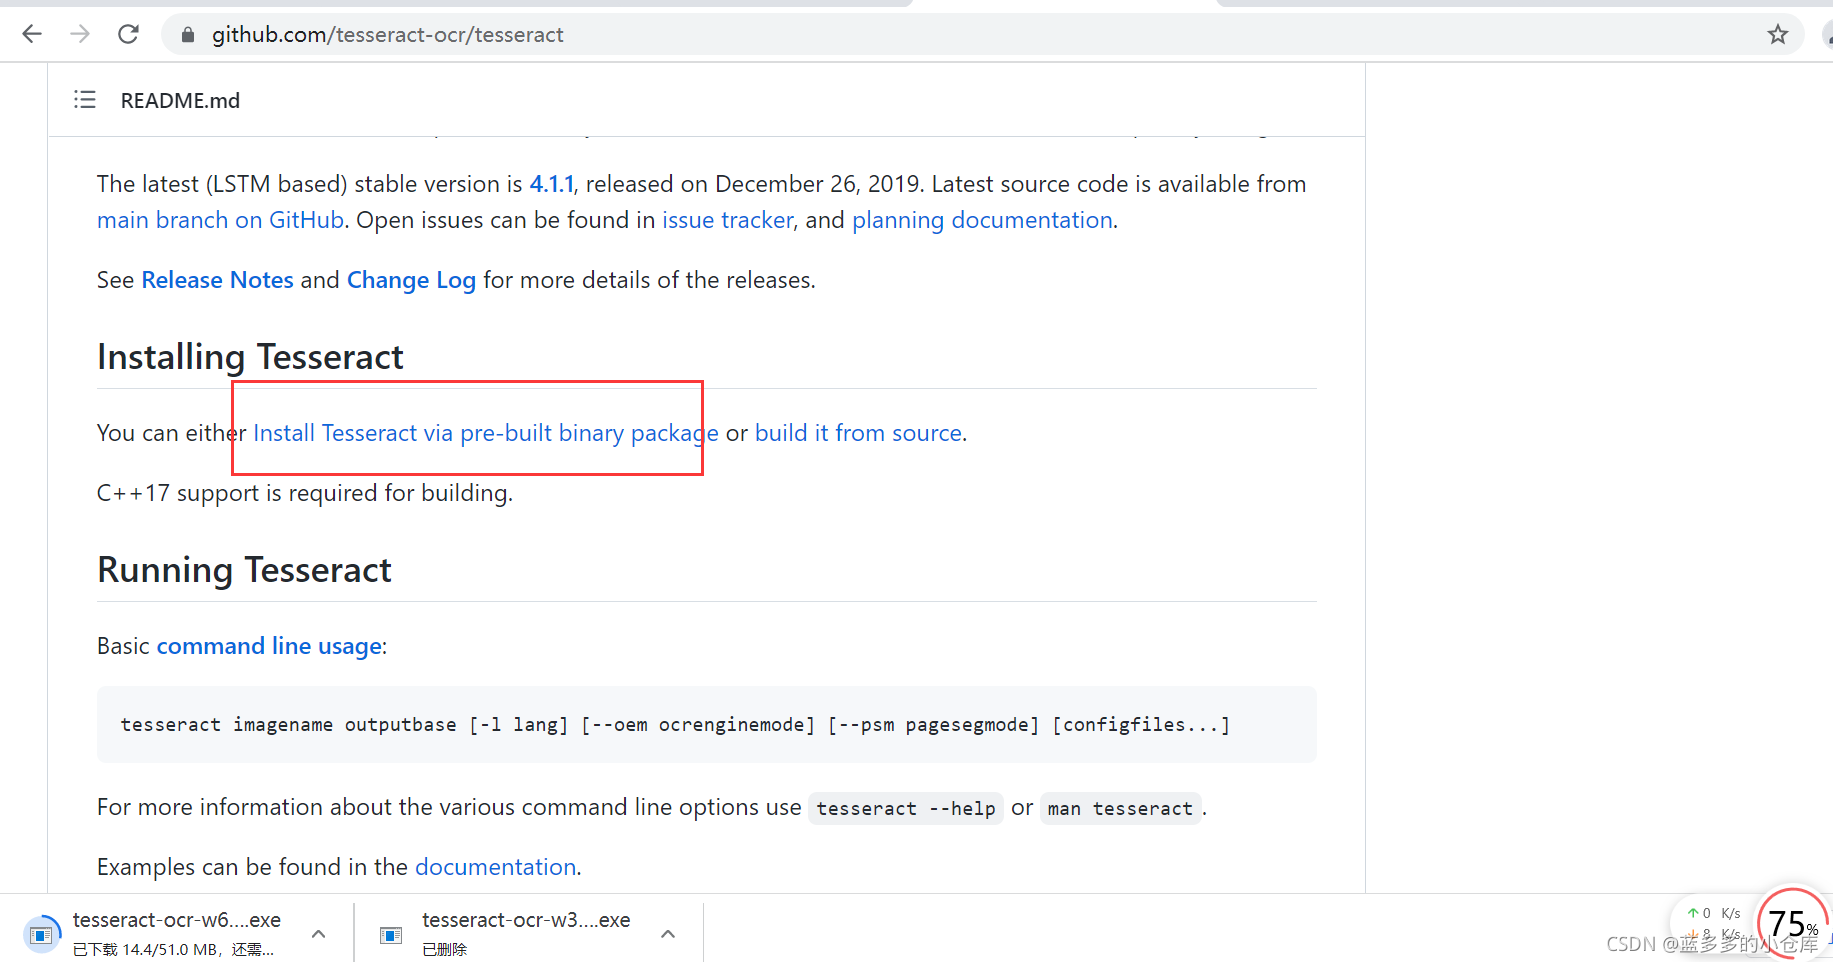Image resolution: width=1833 pixels, height=962 pixels.
Task: Open Install Tesseract via pre-built binary package
Action: point(486,433)
